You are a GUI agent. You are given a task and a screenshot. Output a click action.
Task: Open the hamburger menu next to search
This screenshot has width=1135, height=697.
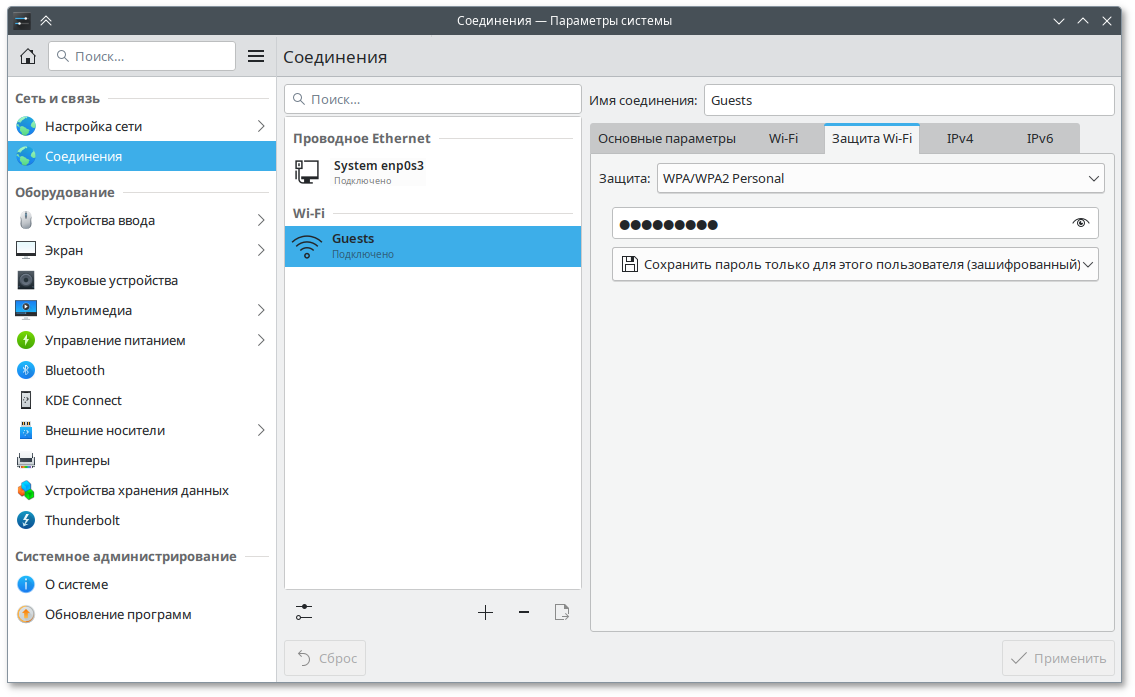coord(256,56)
